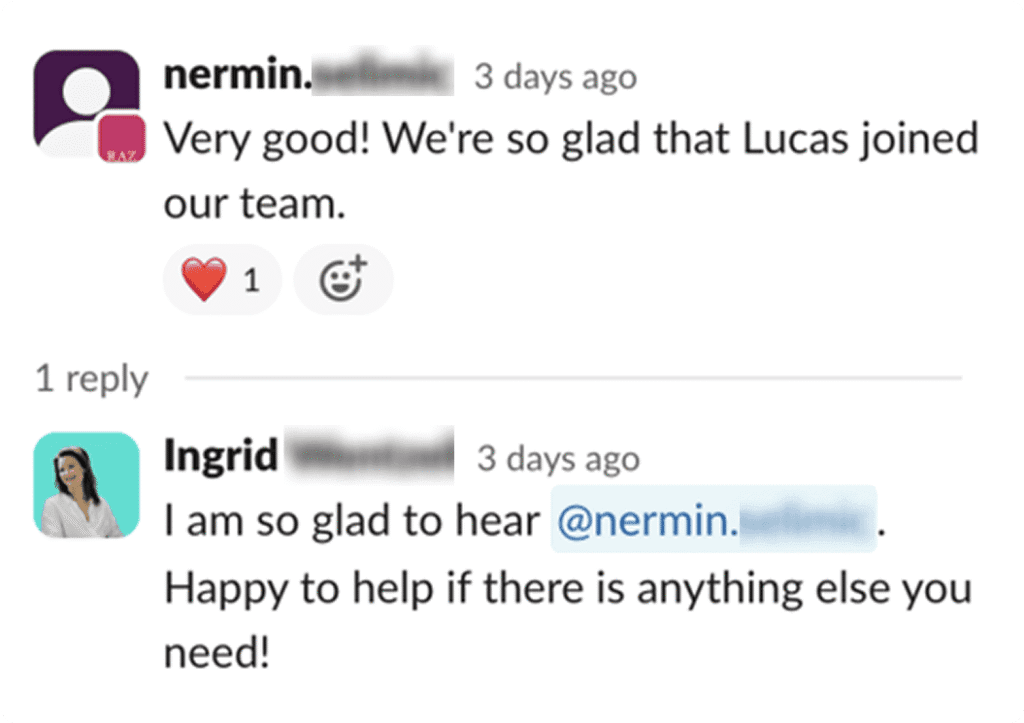The width and height of the screenshot is (1024, 723).
Task: Open timestamp on nermin's message
Action: (x=555, y=77)
